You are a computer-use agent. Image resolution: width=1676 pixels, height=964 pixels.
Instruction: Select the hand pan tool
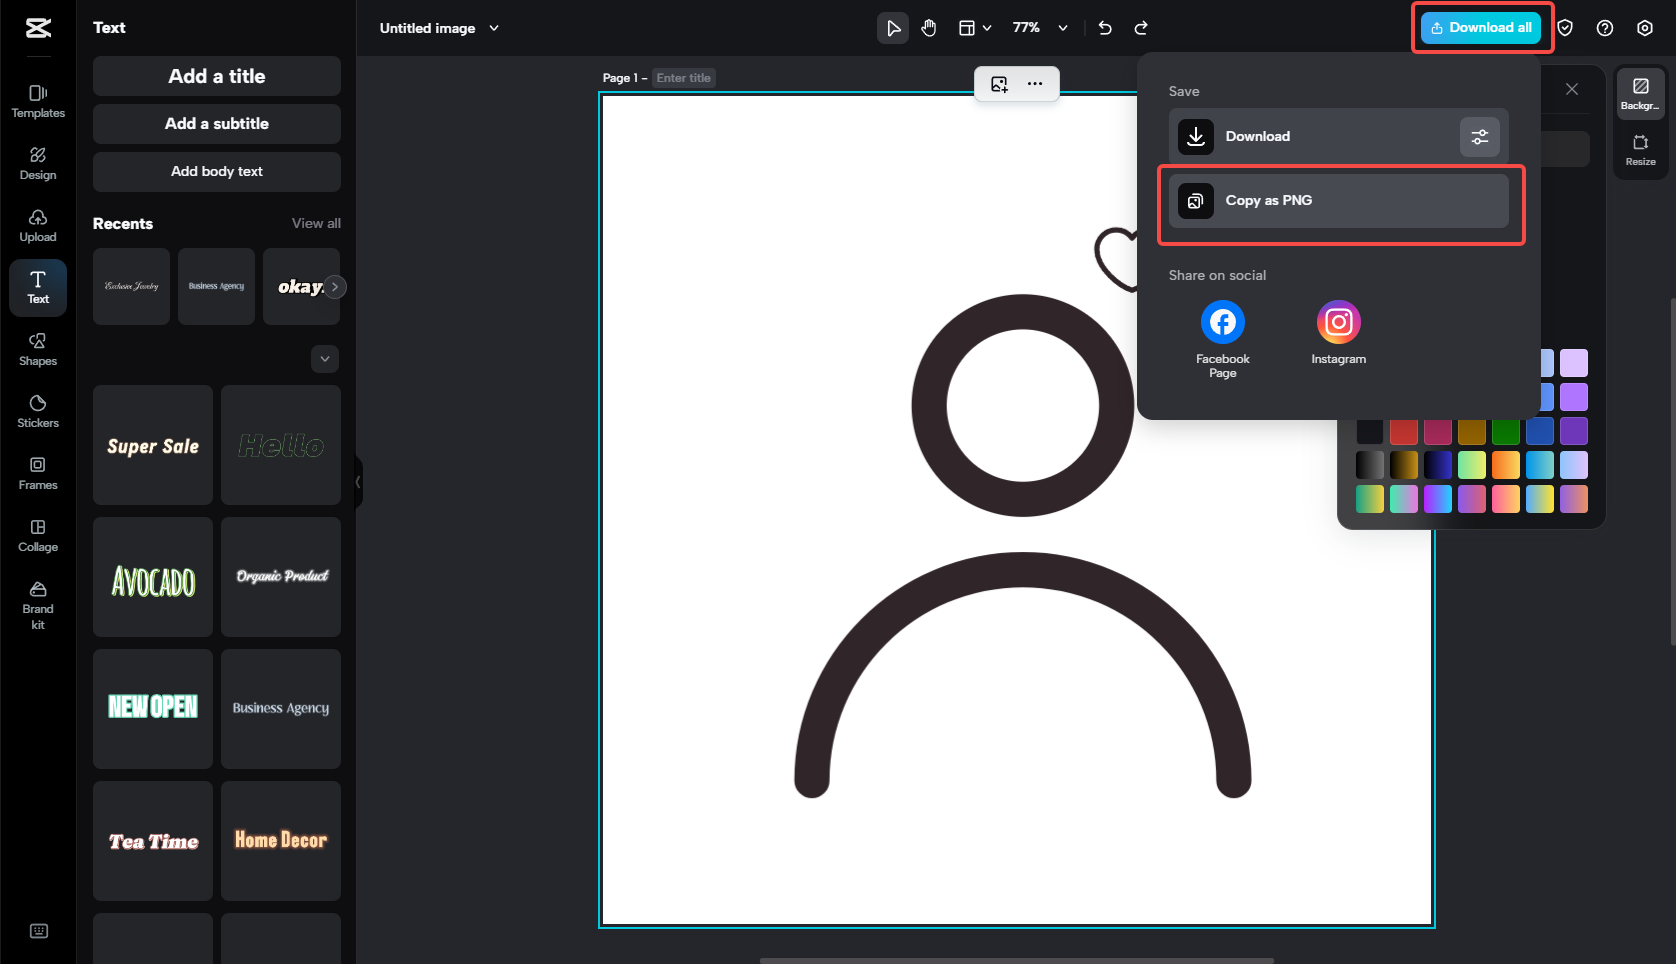tap(928, 28)
